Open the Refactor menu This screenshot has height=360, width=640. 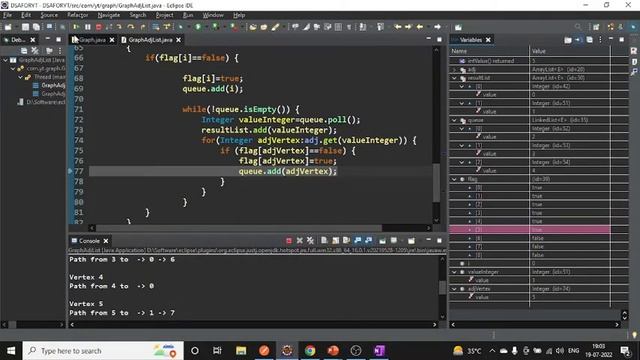pyautogui.click(x=78, y=15)
